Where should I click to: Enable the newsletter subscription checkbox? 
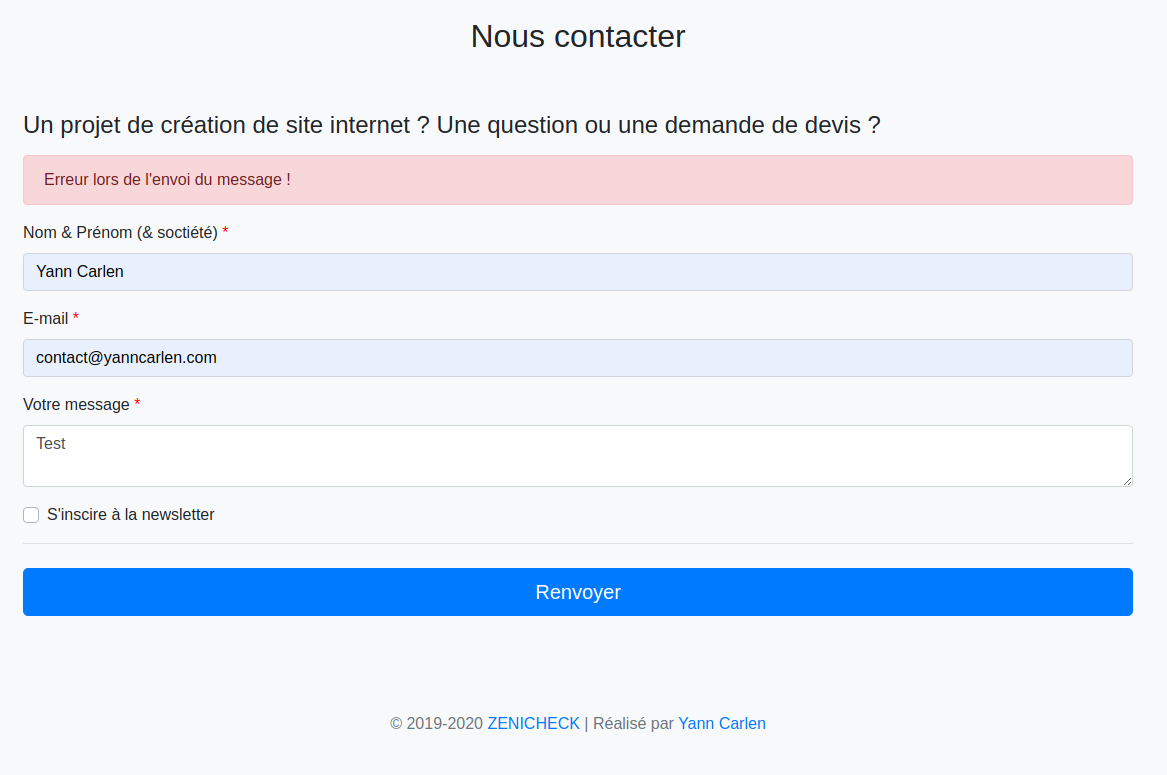31,515
